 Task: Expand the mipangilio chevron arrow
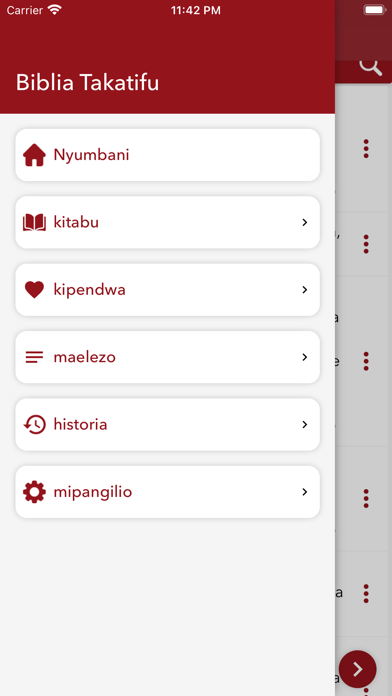(x=305, y=492)
